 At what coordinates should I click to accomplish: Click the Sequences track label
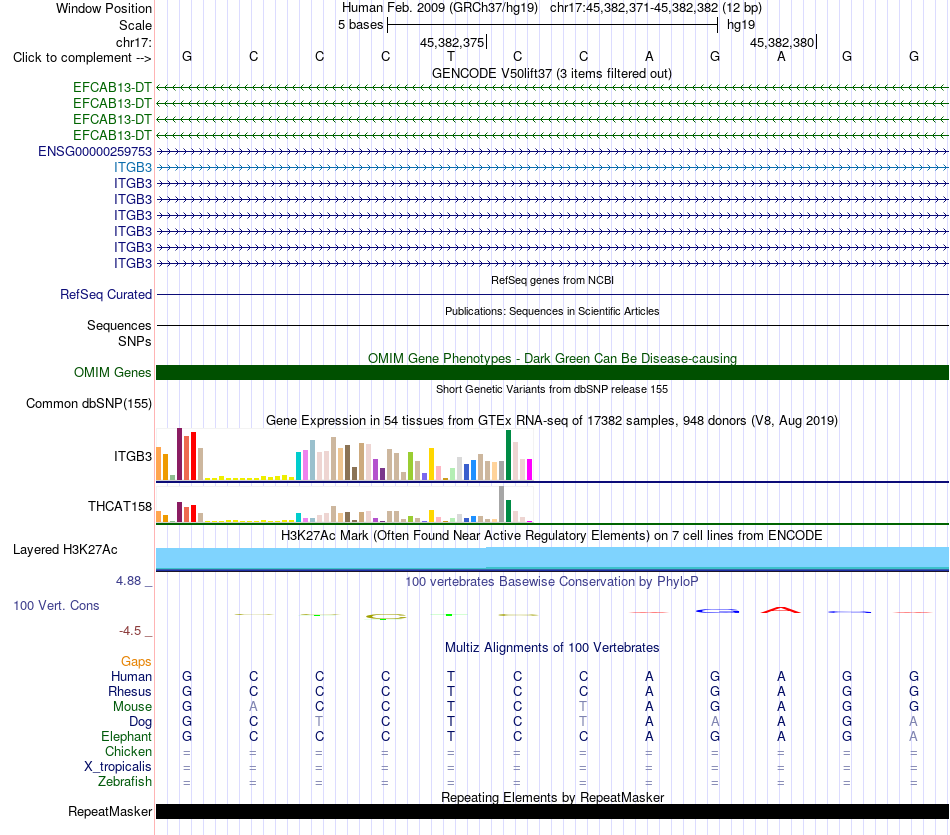[119, 325]
